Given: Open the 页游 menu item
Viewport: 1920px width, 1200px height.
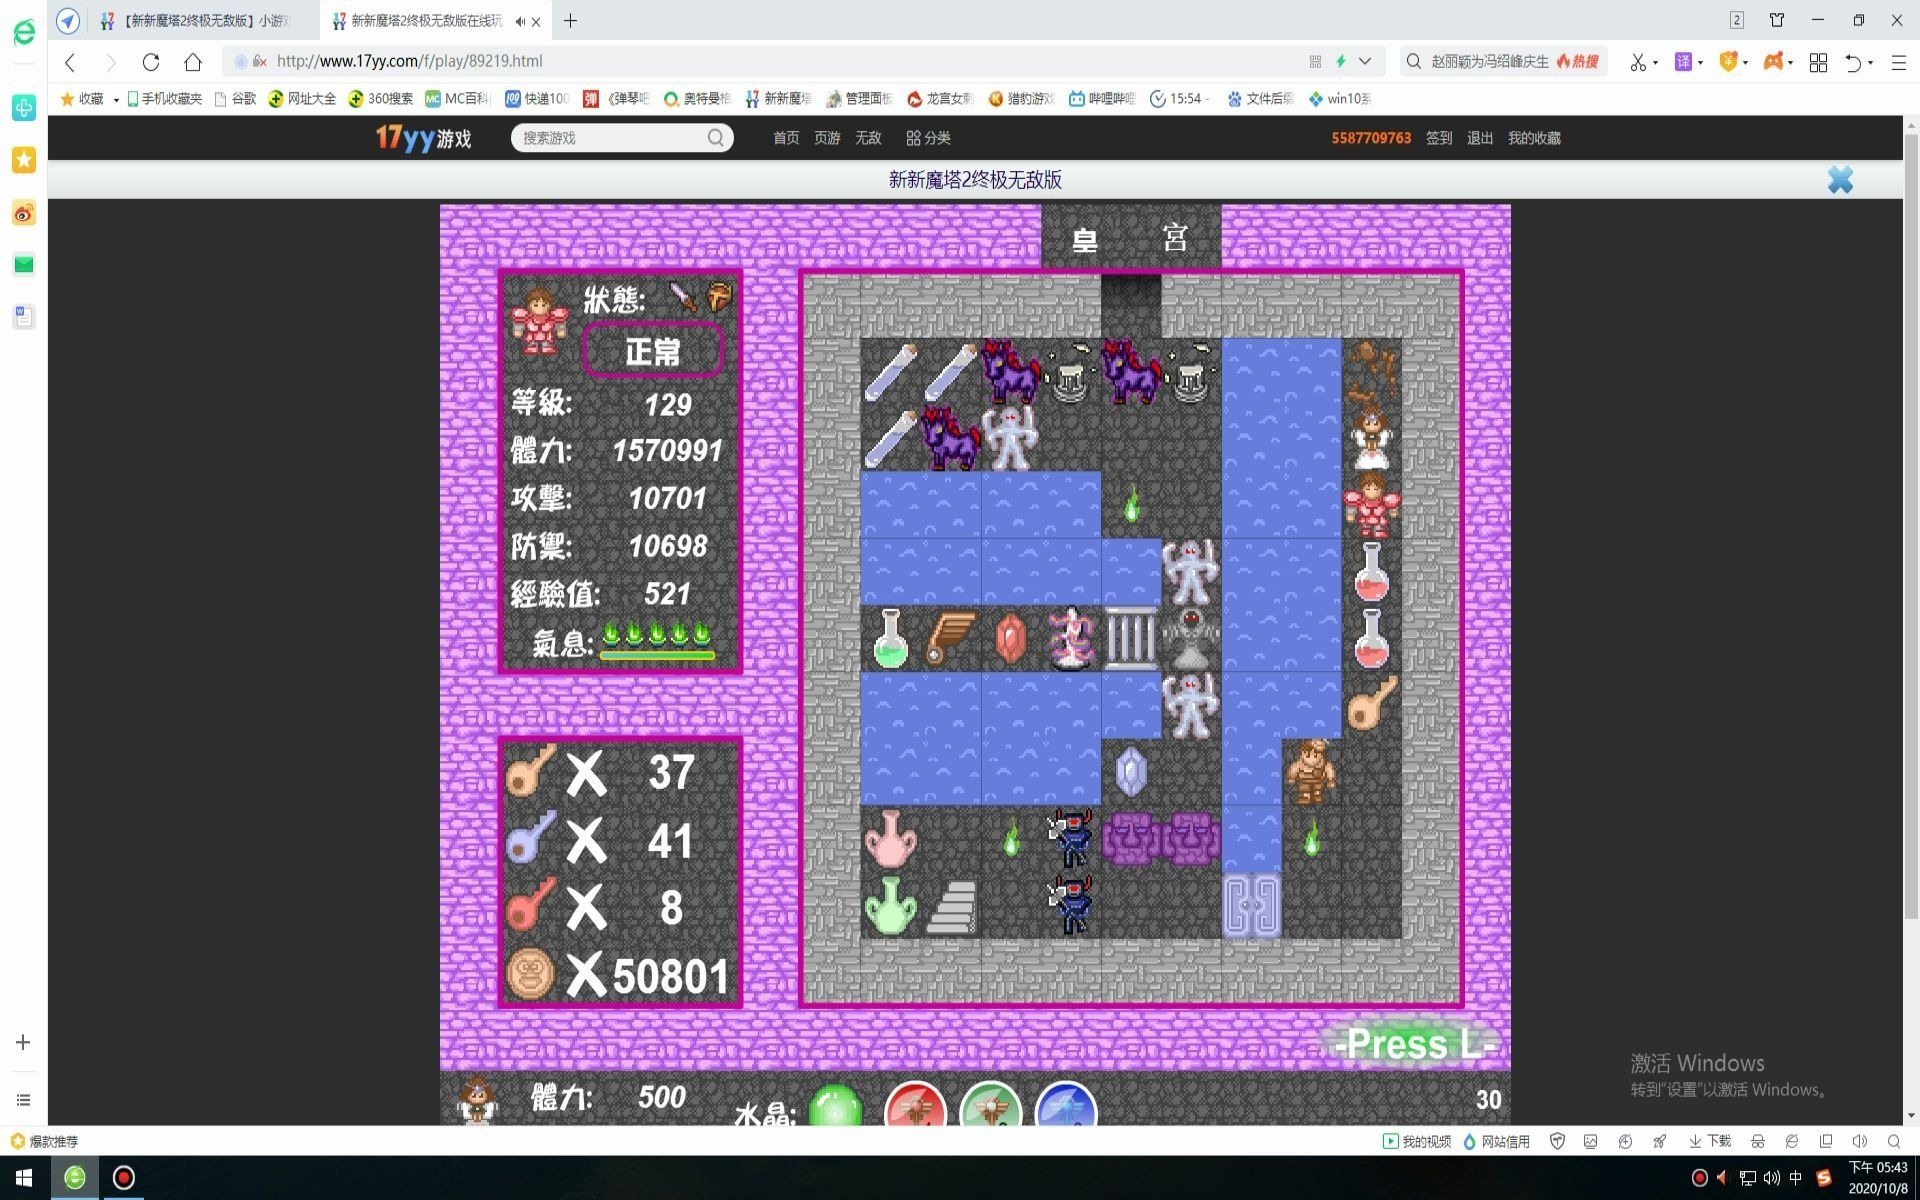Looking at the screenshot, I should [x=827, y=138].
